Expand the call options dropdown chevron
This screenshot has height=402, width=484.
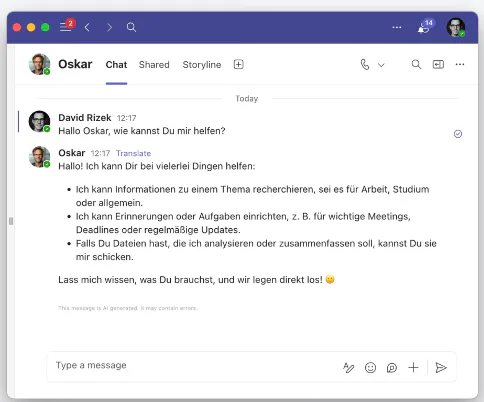click(381, 65)
